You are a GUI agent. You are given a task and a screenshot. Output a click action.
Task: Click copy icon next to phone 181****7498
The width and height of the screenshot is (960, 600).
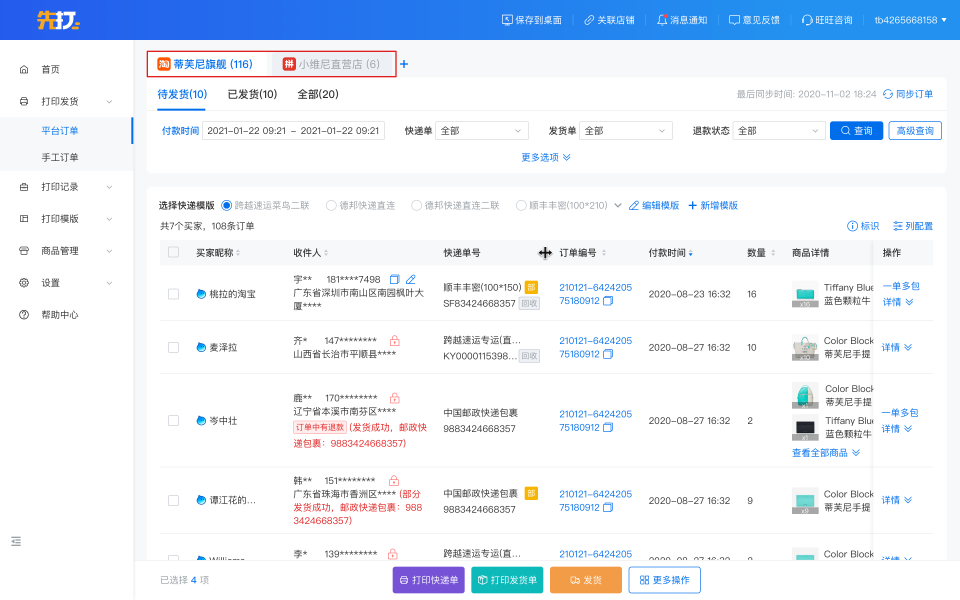click(x=394, y=279)
